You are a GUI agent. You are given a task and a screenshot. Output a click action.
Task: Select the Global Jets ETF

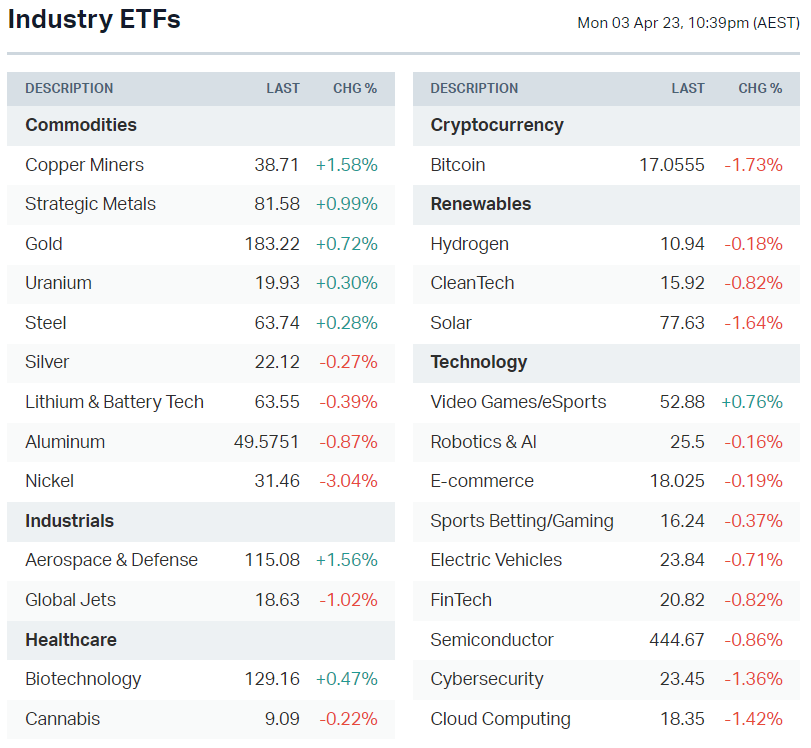(70, 600)
